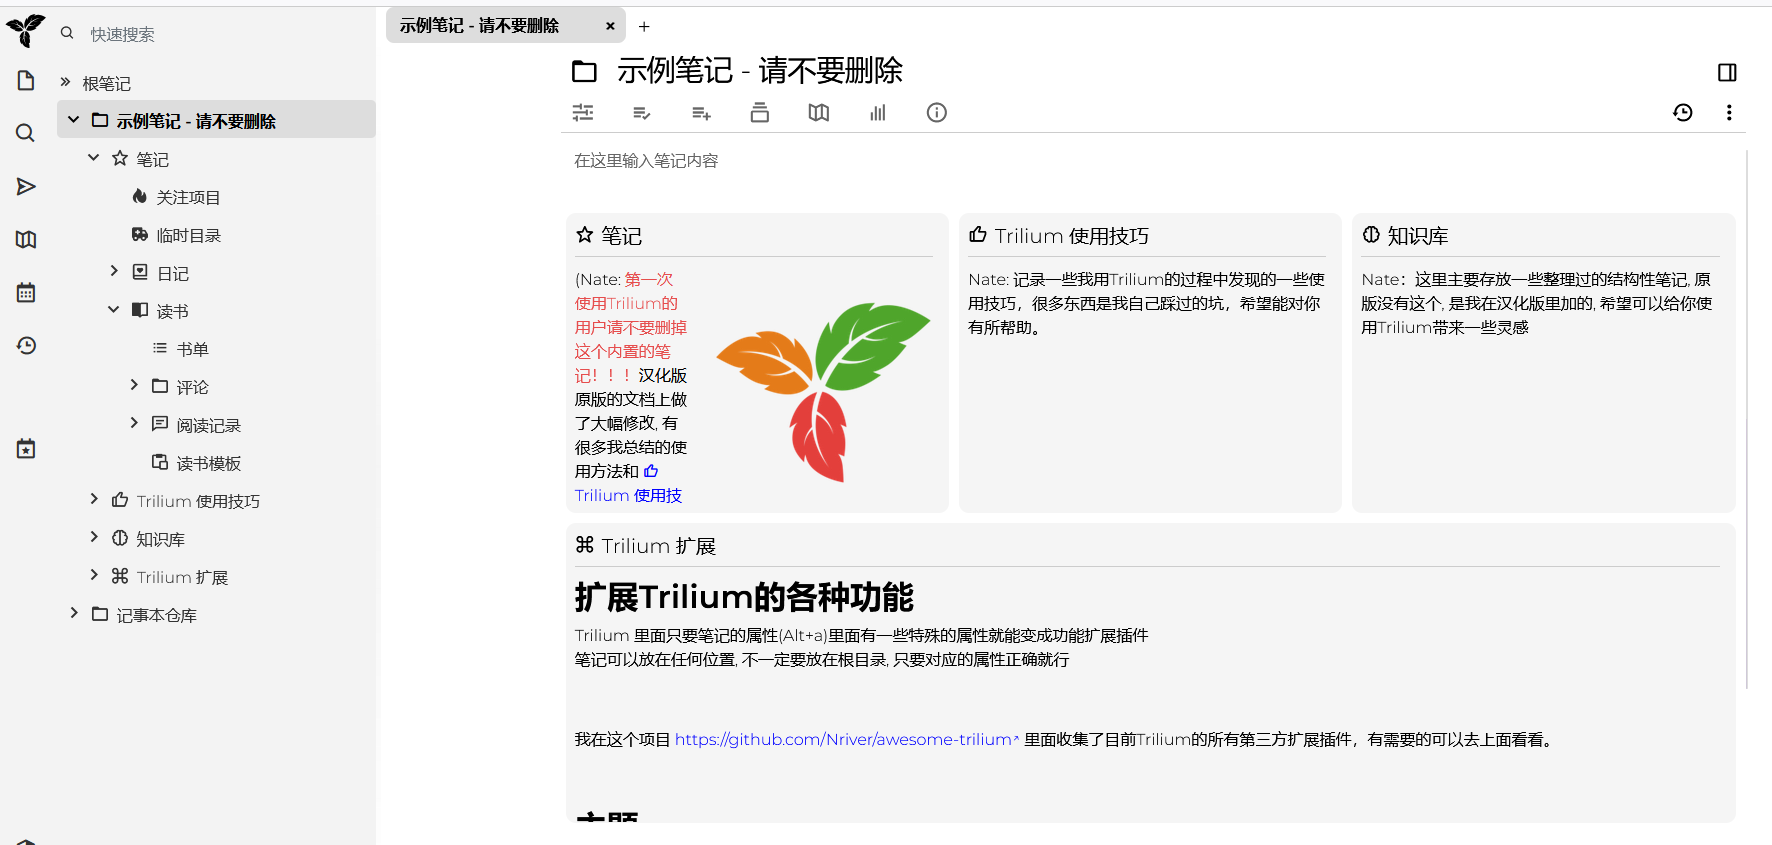This screenshot has height=845, width=1772.
Task: Select 根笔记 in the tree
Action: (x=106, y=83)
